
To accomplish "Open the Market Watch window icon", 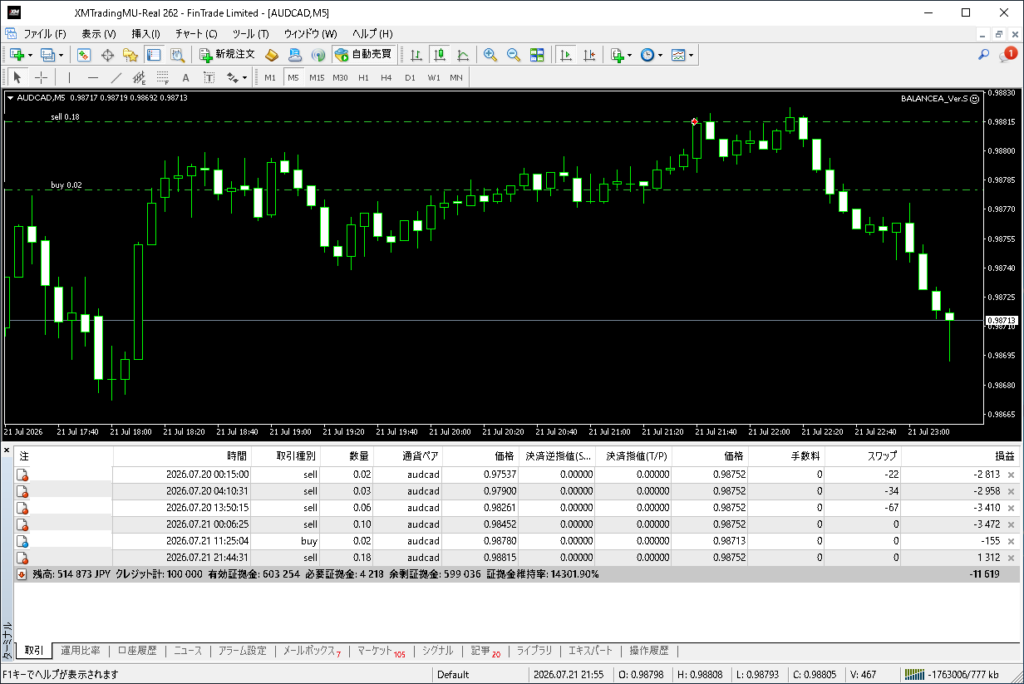I will pyautogui.click(x=84, y=55).
